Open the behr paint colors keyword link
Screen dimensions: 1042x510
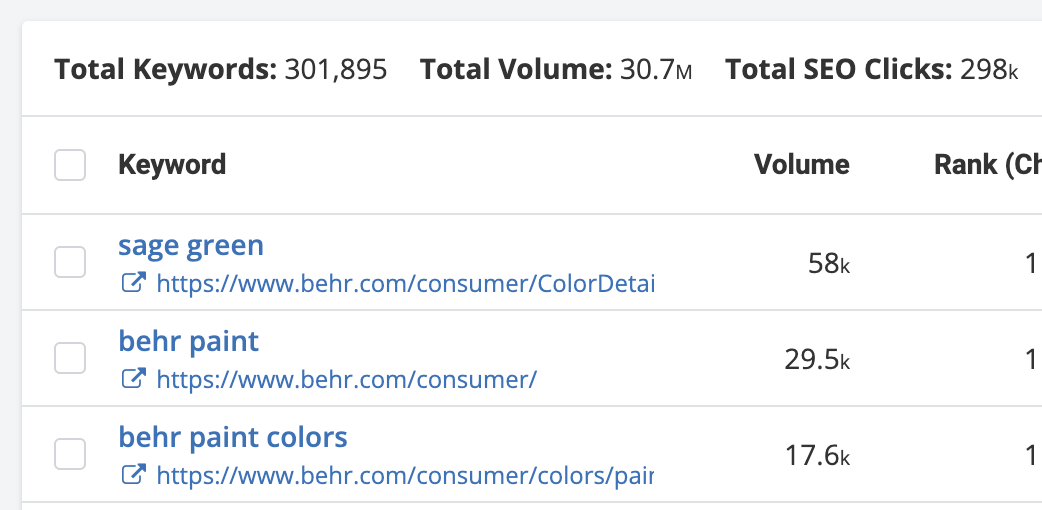[x=233, y=436]
